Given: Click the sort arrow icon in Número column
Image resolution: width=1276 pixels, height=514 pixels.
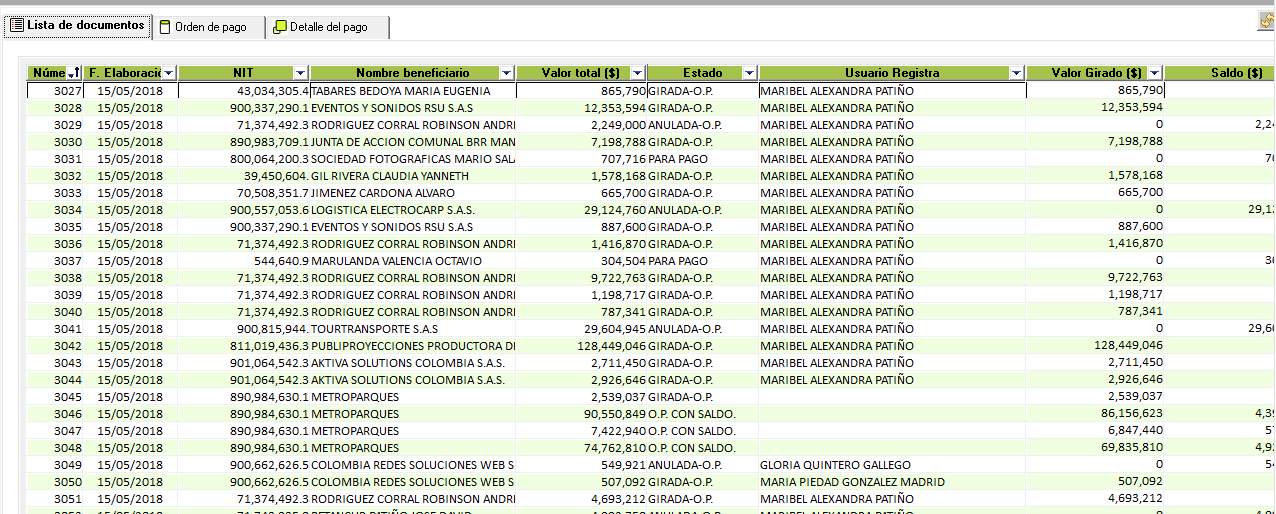Looking at the screenshot, I should (x=74, y=73).
